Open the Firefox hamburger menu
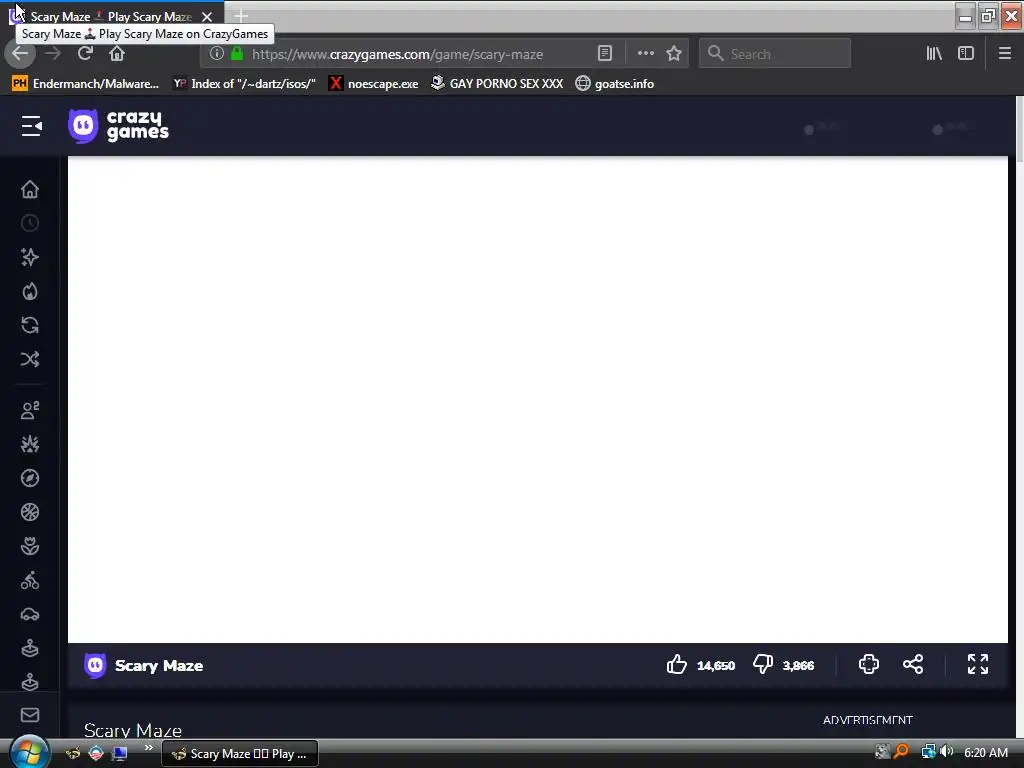 (x=1005, y=54)
